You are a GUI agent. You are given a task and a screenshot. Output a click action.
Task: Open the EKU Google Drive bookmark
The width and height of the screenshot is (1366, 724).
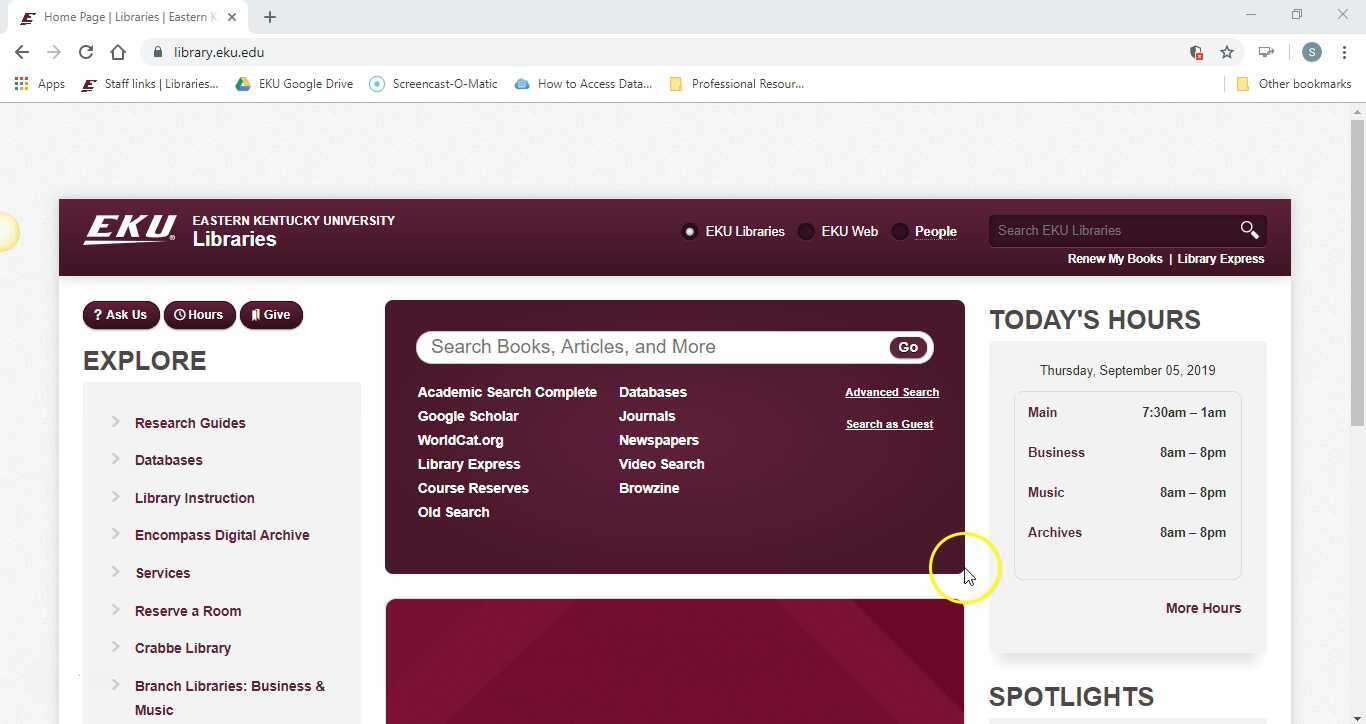click(x=294, y=84)
